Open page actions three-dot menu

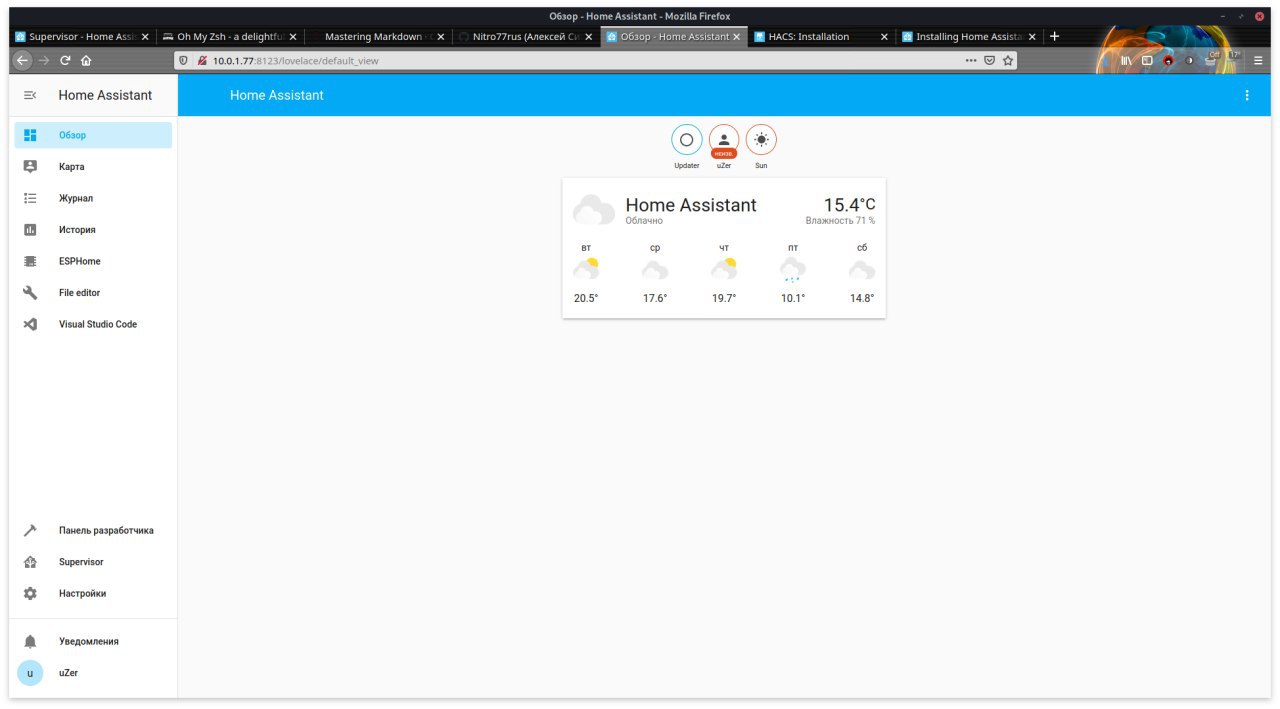click(971, 60)
